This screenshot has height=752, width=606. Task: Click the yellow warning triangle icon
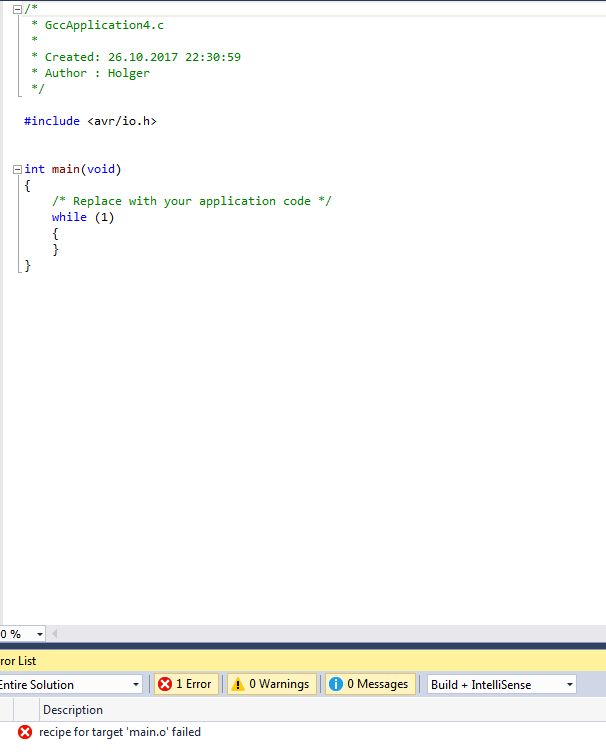(237, 684)
